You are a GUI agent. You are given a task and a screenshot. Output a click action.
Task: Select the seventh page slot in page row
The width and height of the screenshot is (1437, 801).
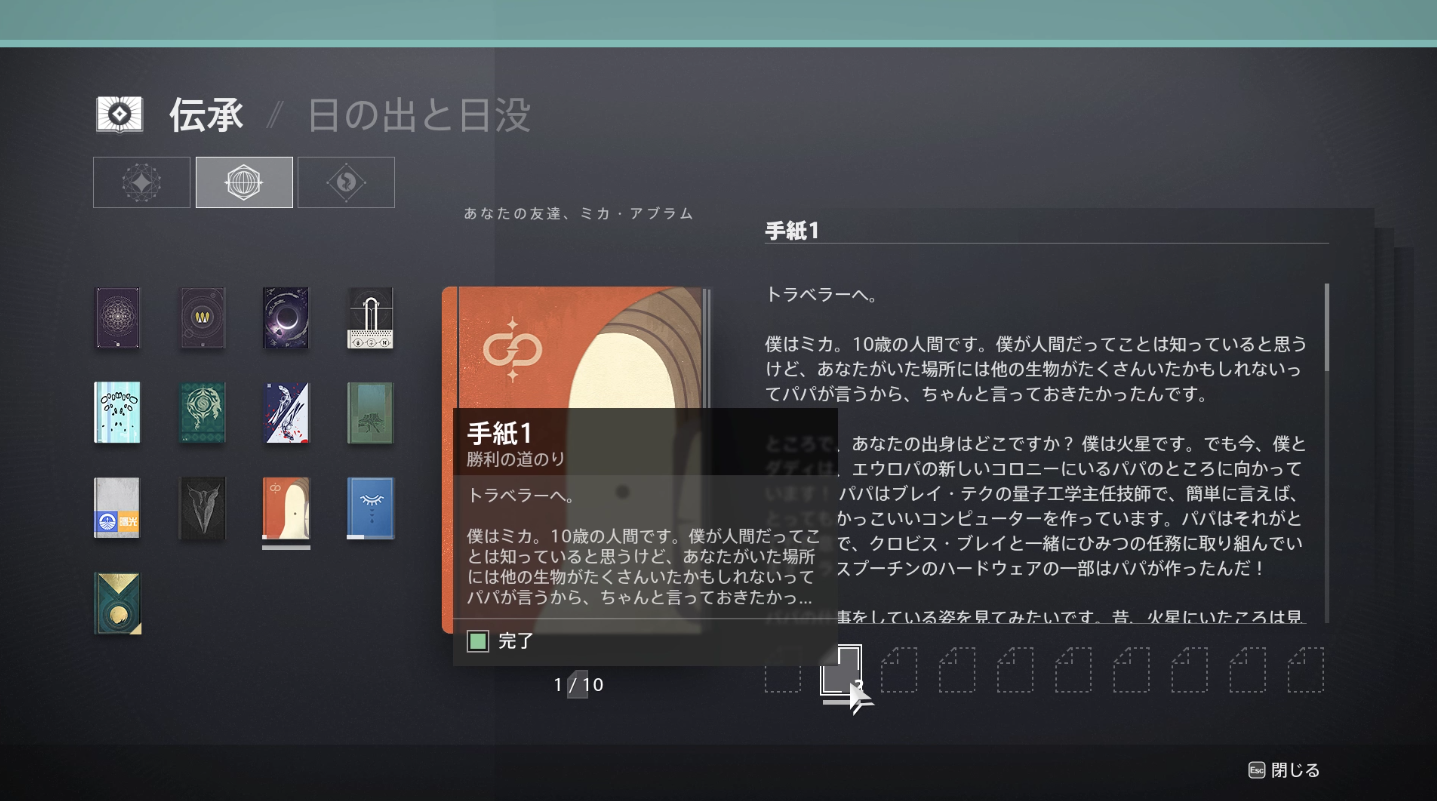[1131, 670]
